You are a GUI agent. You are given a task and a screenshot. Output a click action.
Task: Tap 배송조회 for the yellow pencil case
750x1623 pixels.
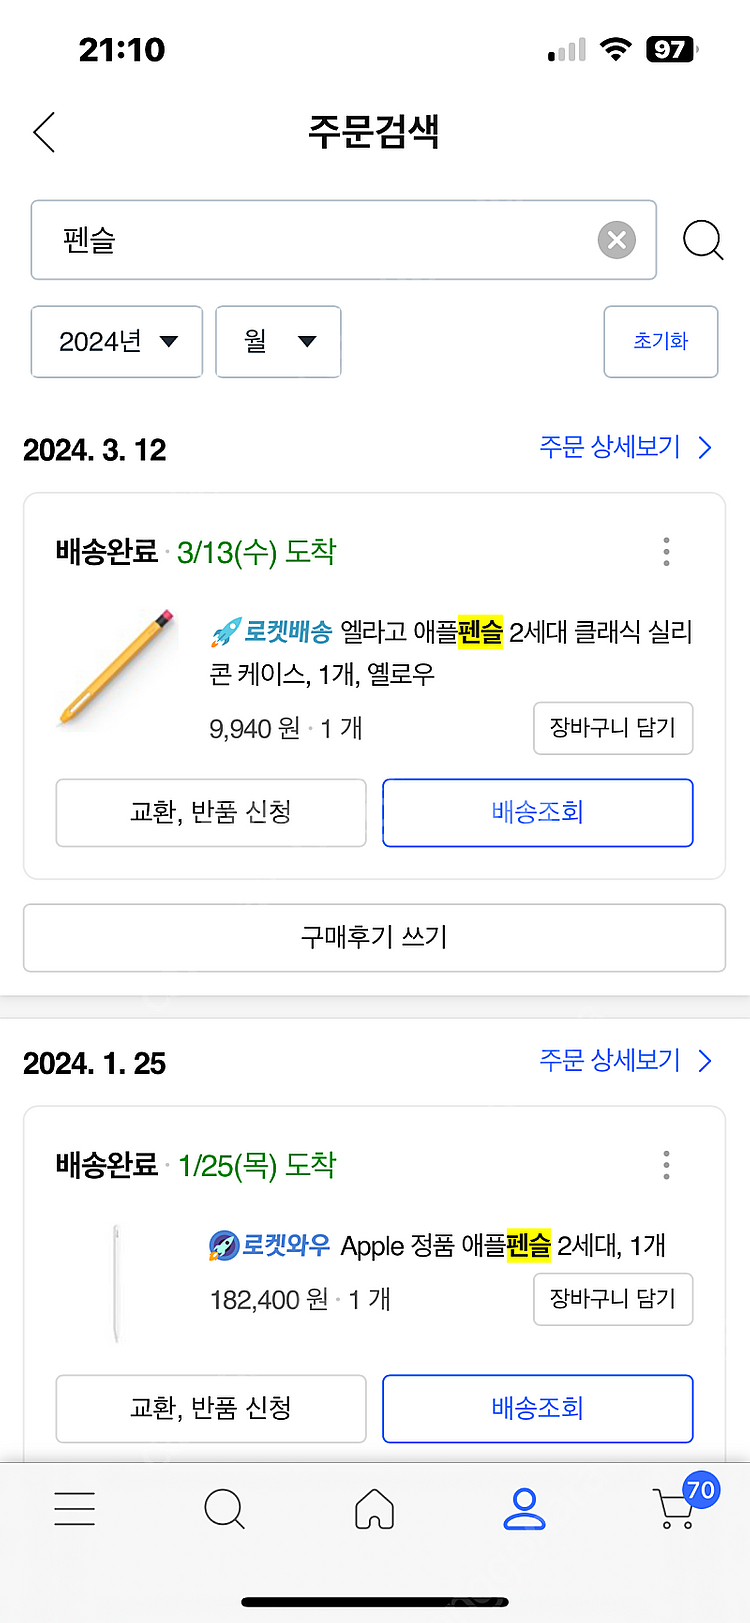pyautogui.click(x=537, y=812)
